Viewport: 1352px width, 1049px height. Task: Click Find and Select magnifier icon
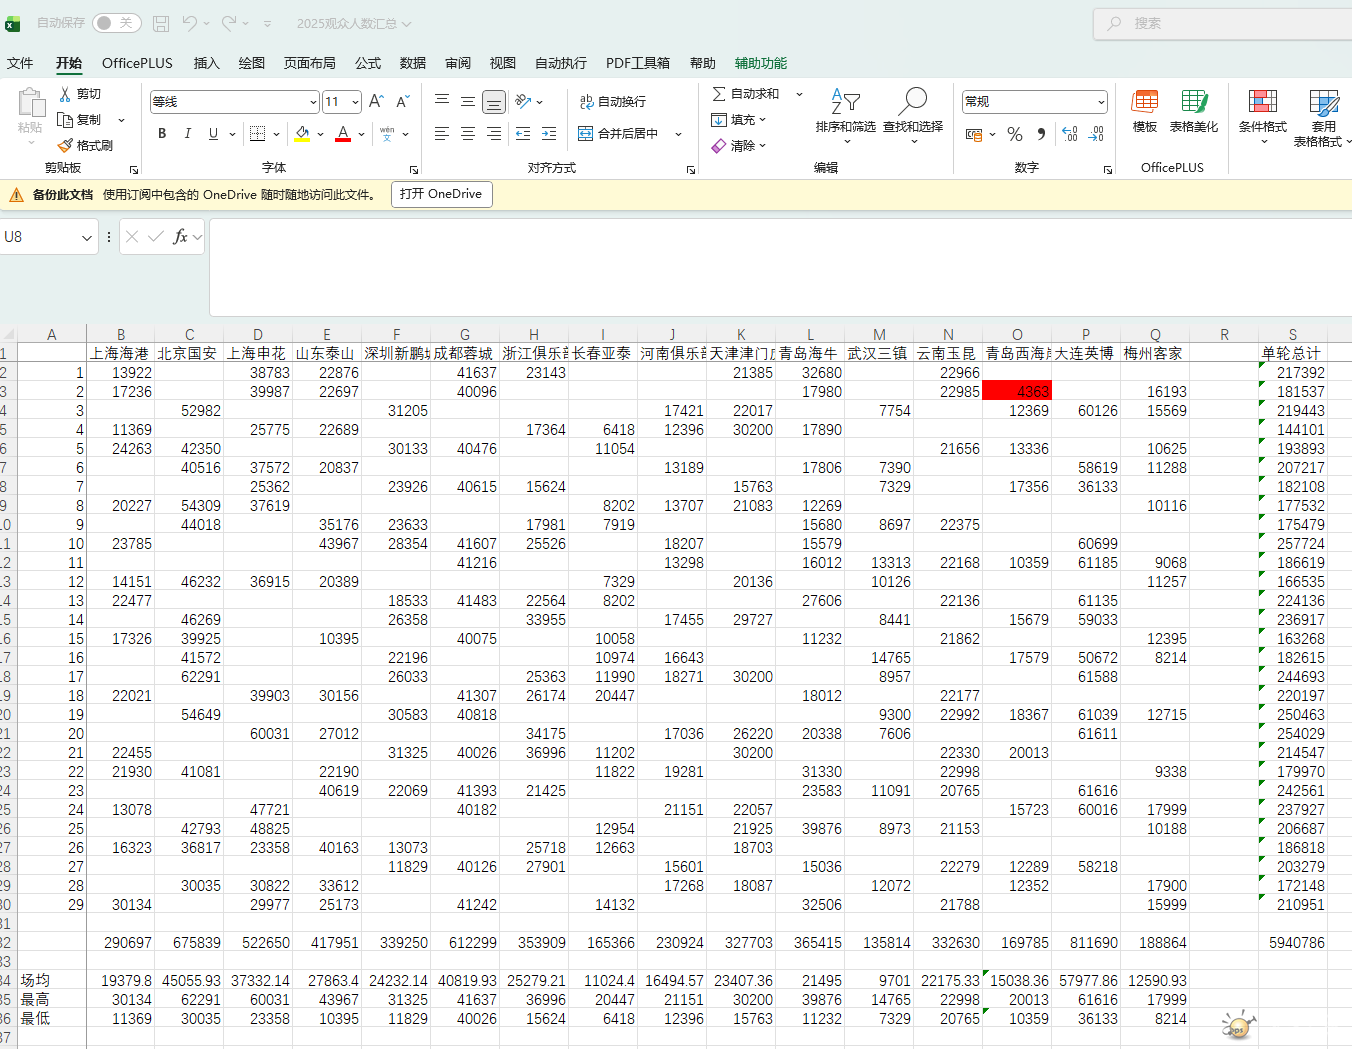[x=912, y=110]
